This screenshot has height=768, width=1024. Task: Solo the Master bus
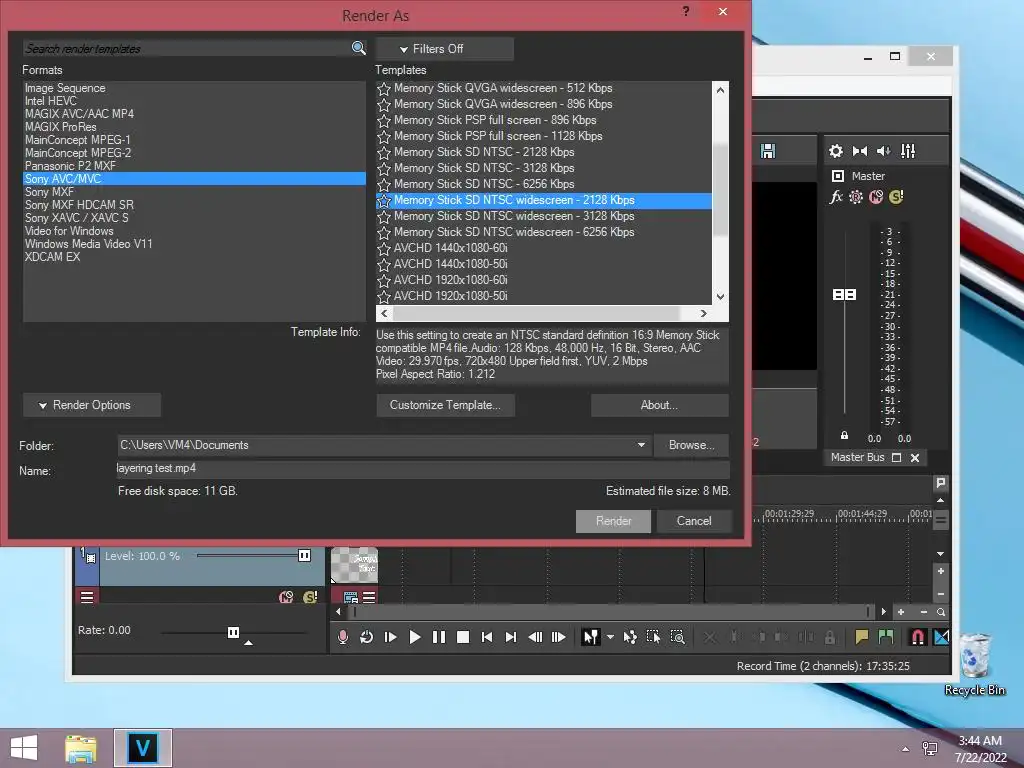(x=897, y=197)
